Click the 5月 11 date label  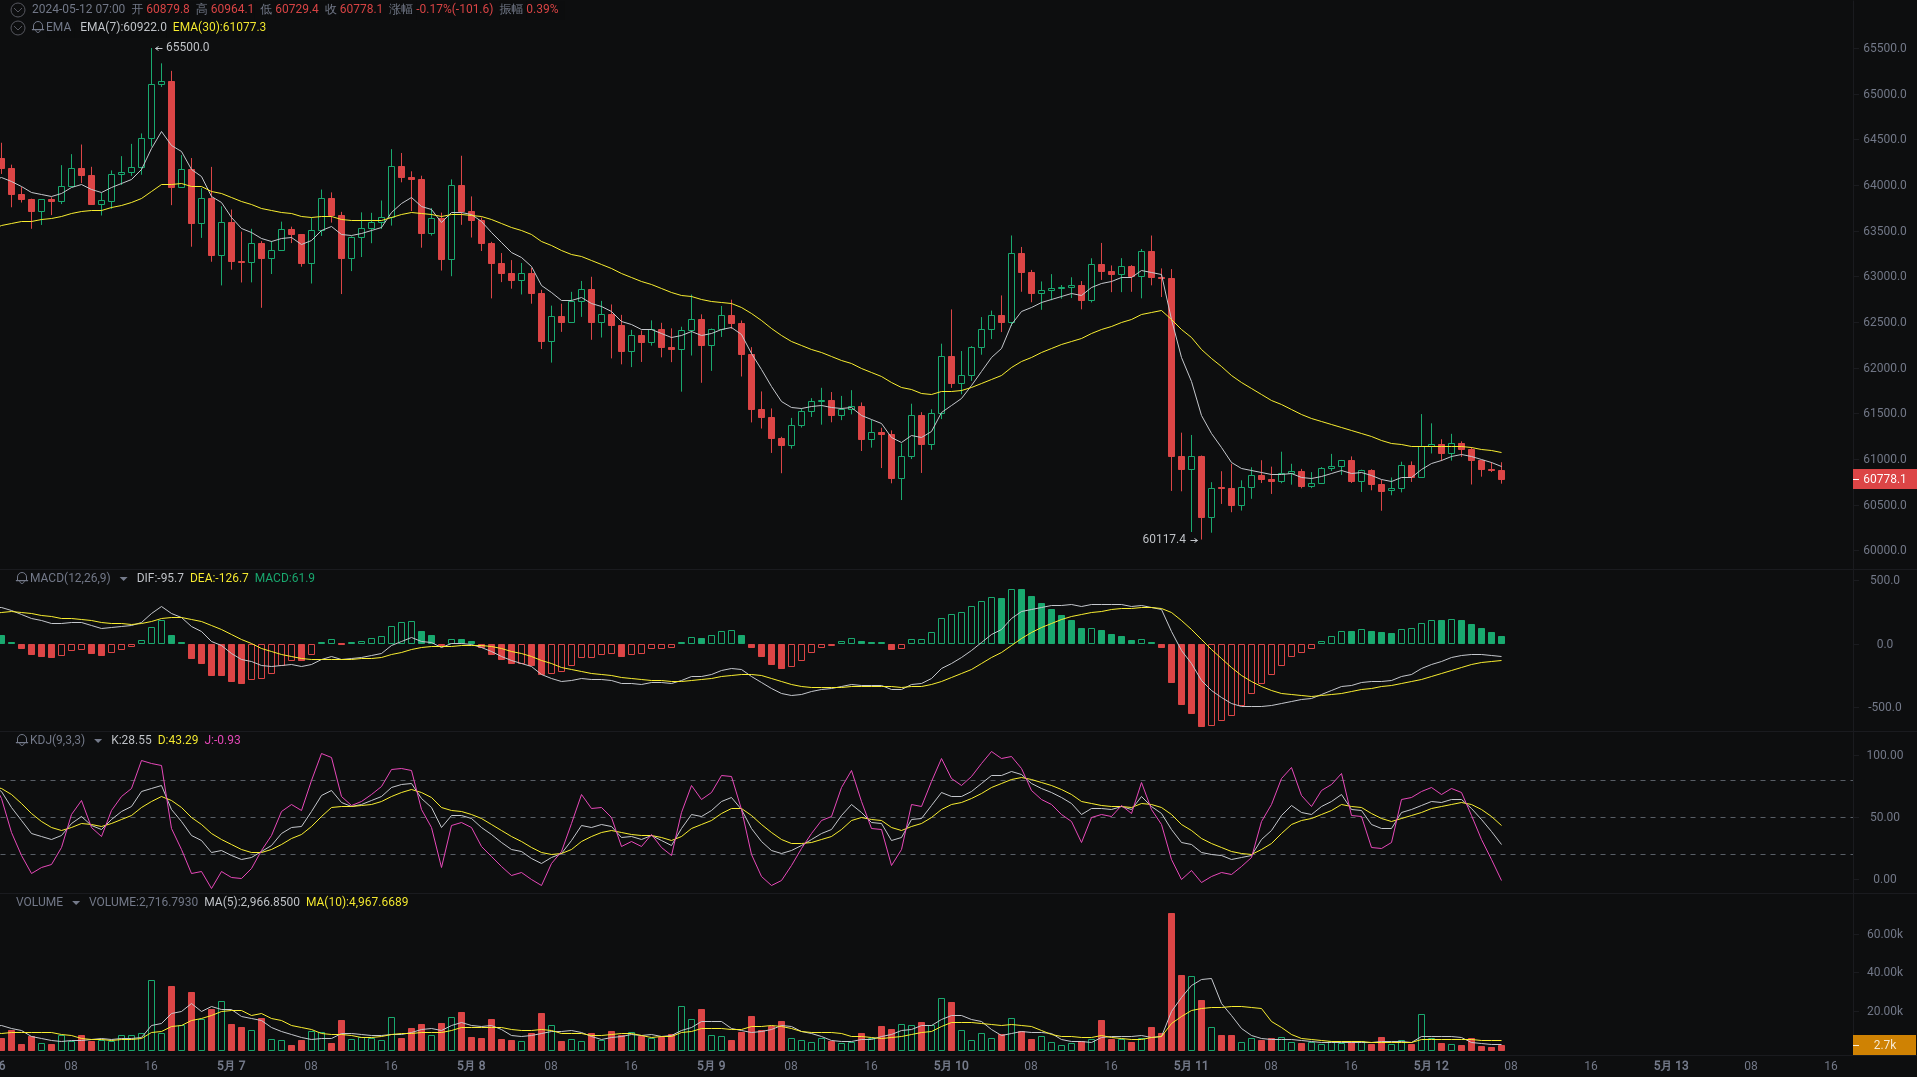click(1191, 1066)
